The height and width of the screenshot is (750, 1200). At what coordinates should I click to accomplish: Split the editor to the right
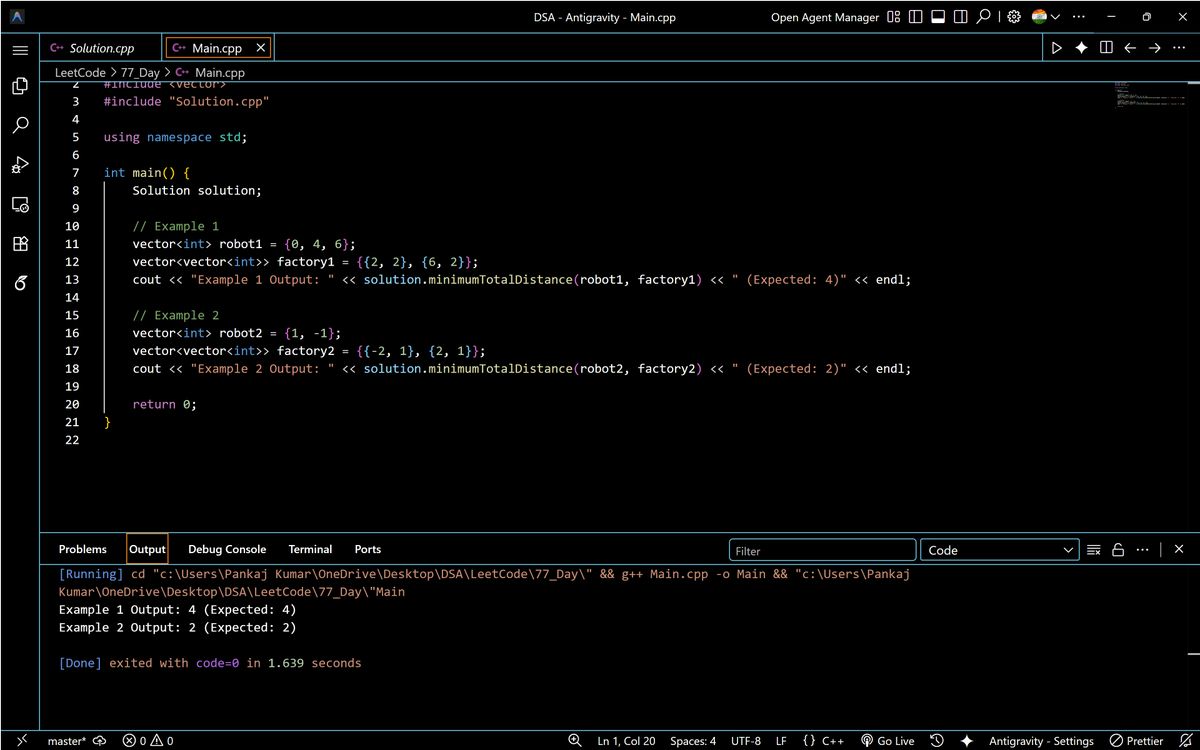tap(1106, 48)
